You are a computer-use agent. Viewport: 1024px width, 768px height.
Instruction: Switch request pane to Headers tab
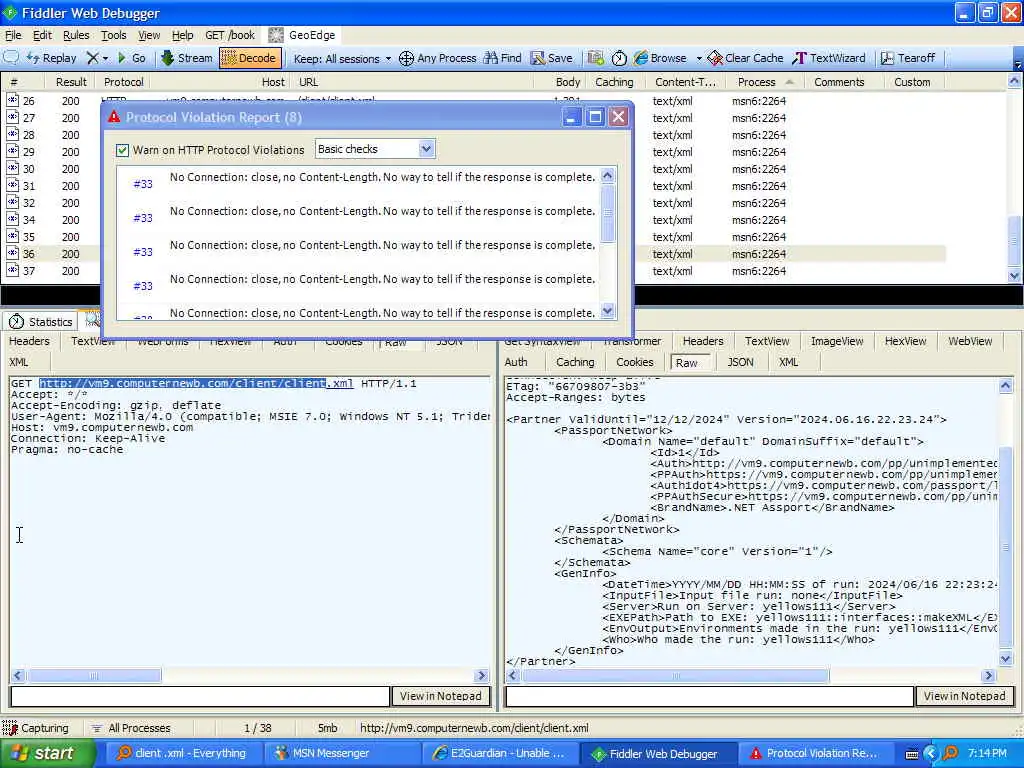(x=29, y=341)
